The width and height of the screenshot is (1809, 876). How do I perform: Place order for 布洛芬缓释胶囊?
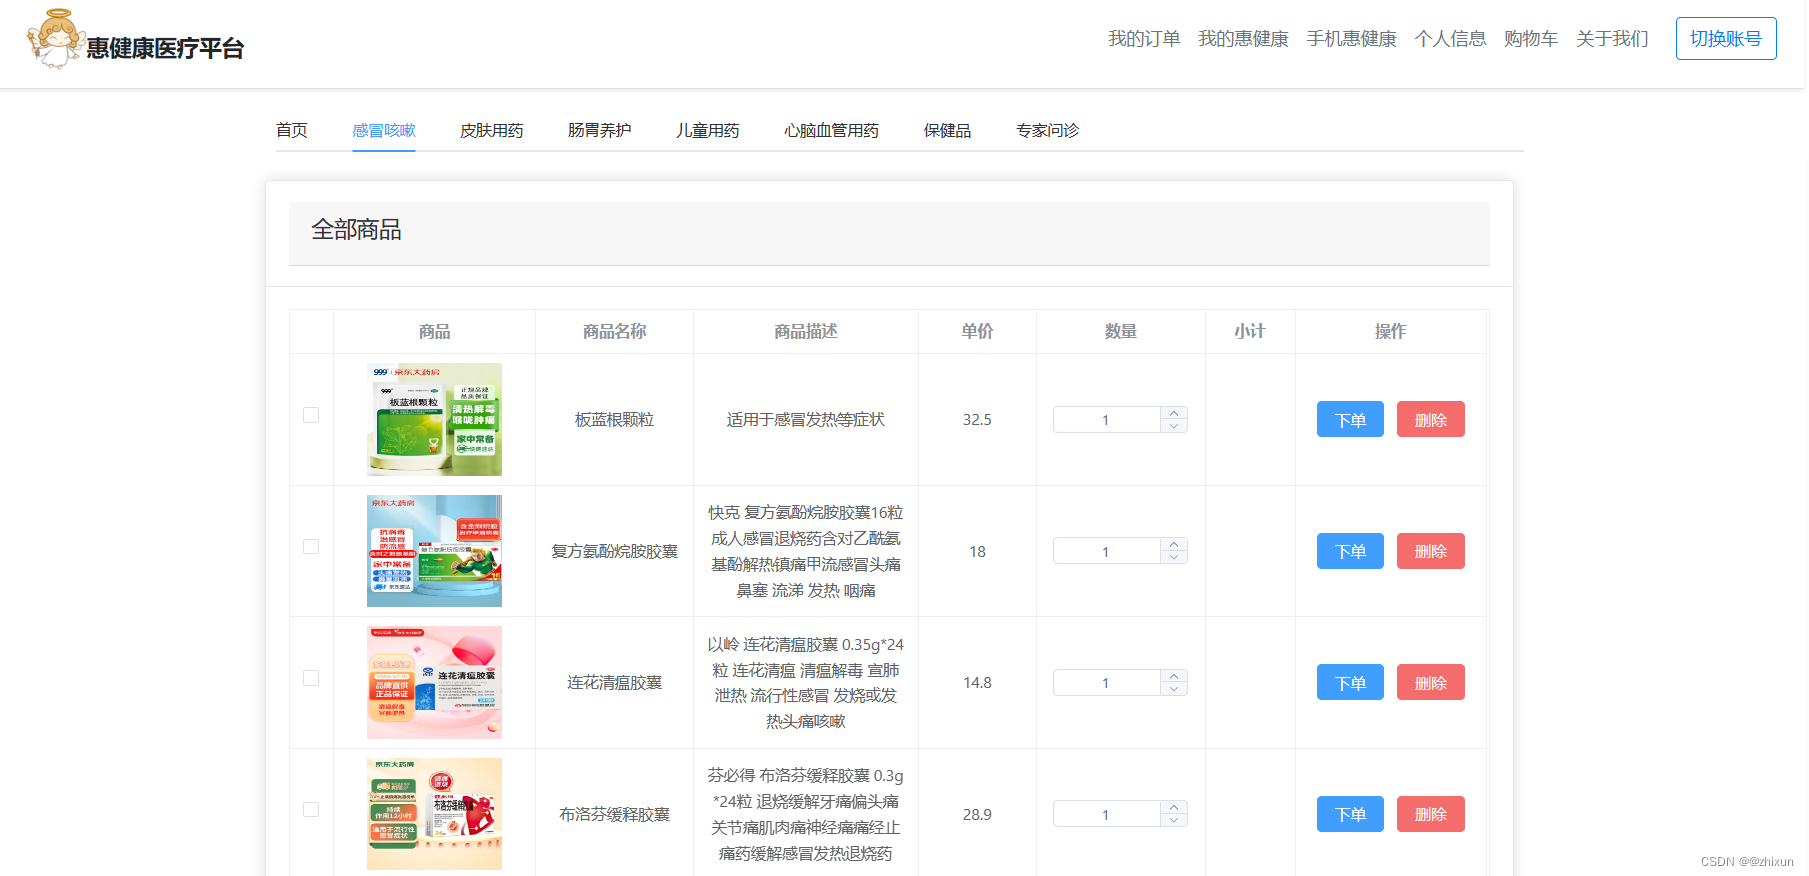1350,814
